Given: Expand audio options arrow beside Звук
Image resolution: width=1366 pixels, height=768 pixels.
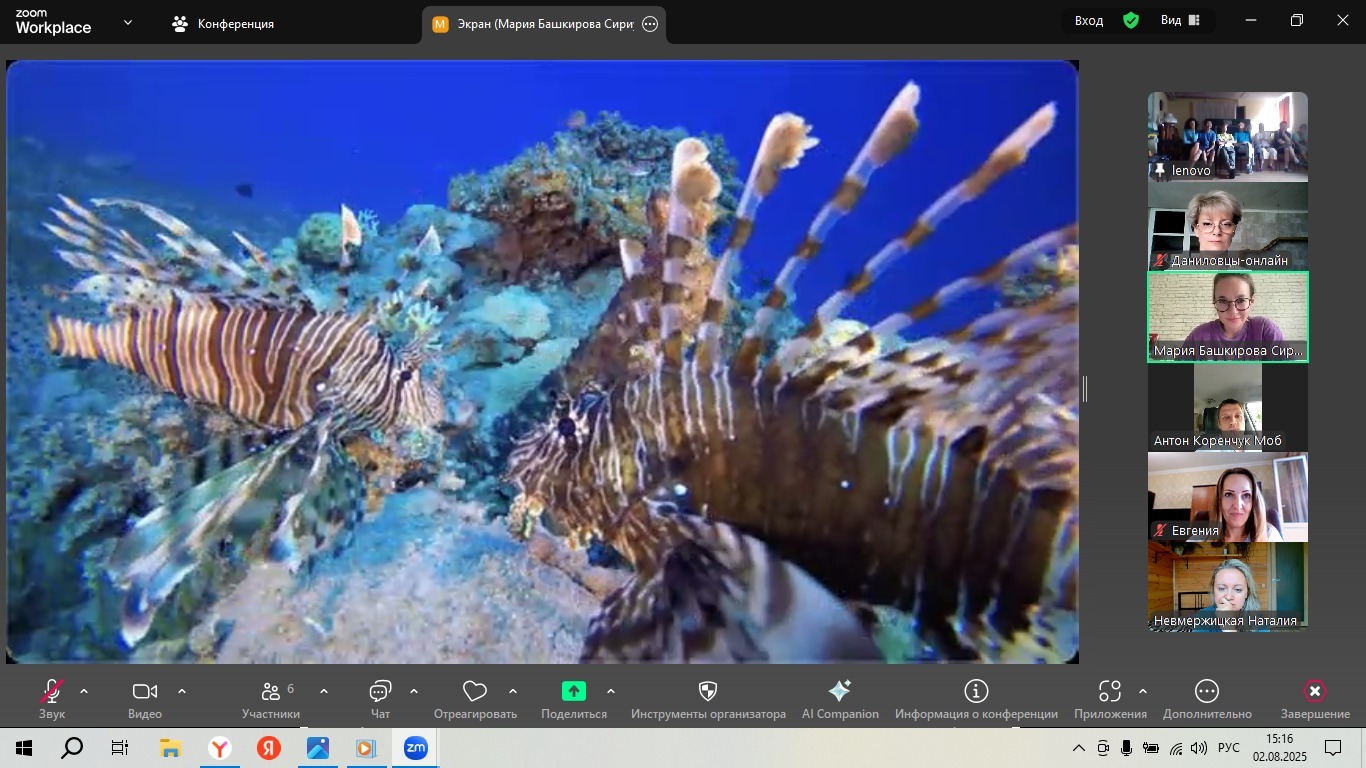Looking at the screenshot, I should 84,691.
